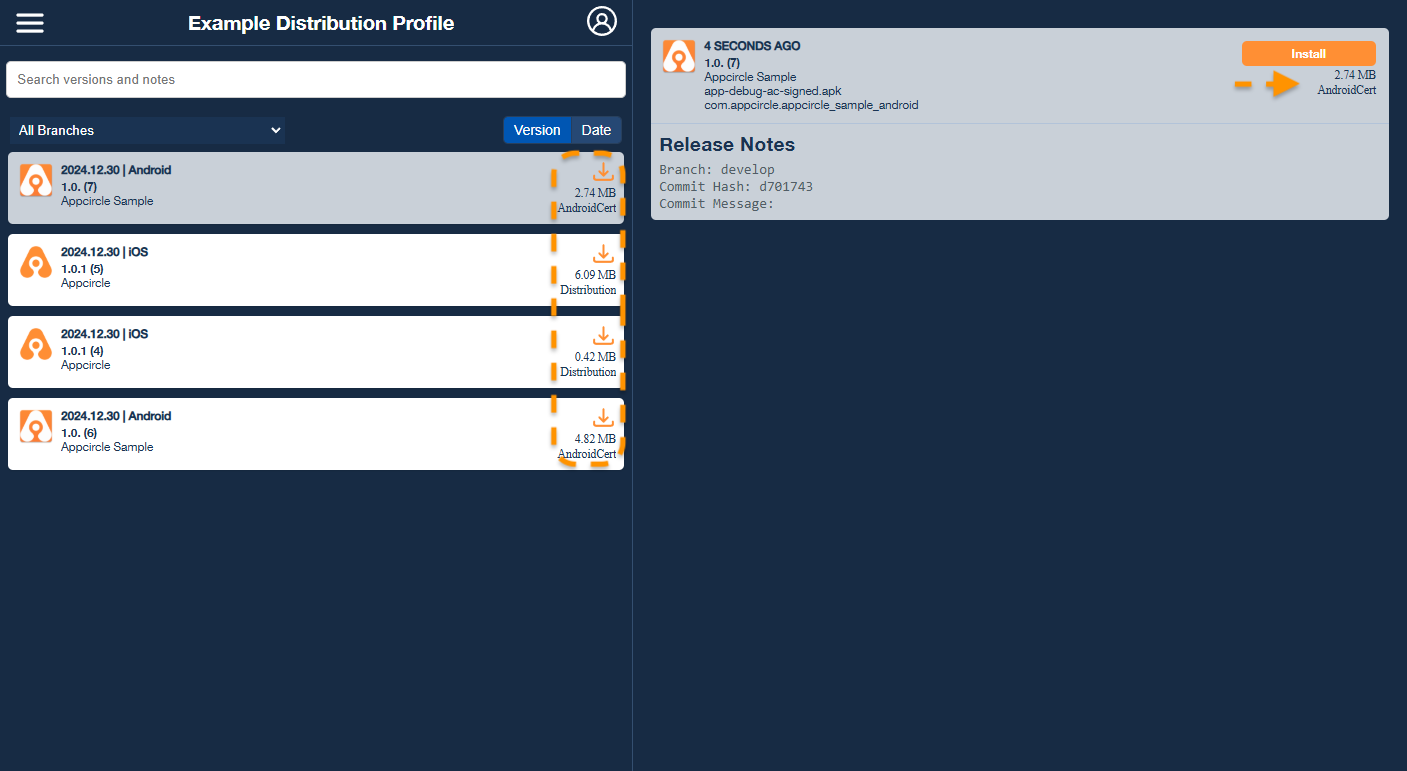
Task: Click Appcircle logo of 1.0.1 (4) row
Action: pos(36,344)
